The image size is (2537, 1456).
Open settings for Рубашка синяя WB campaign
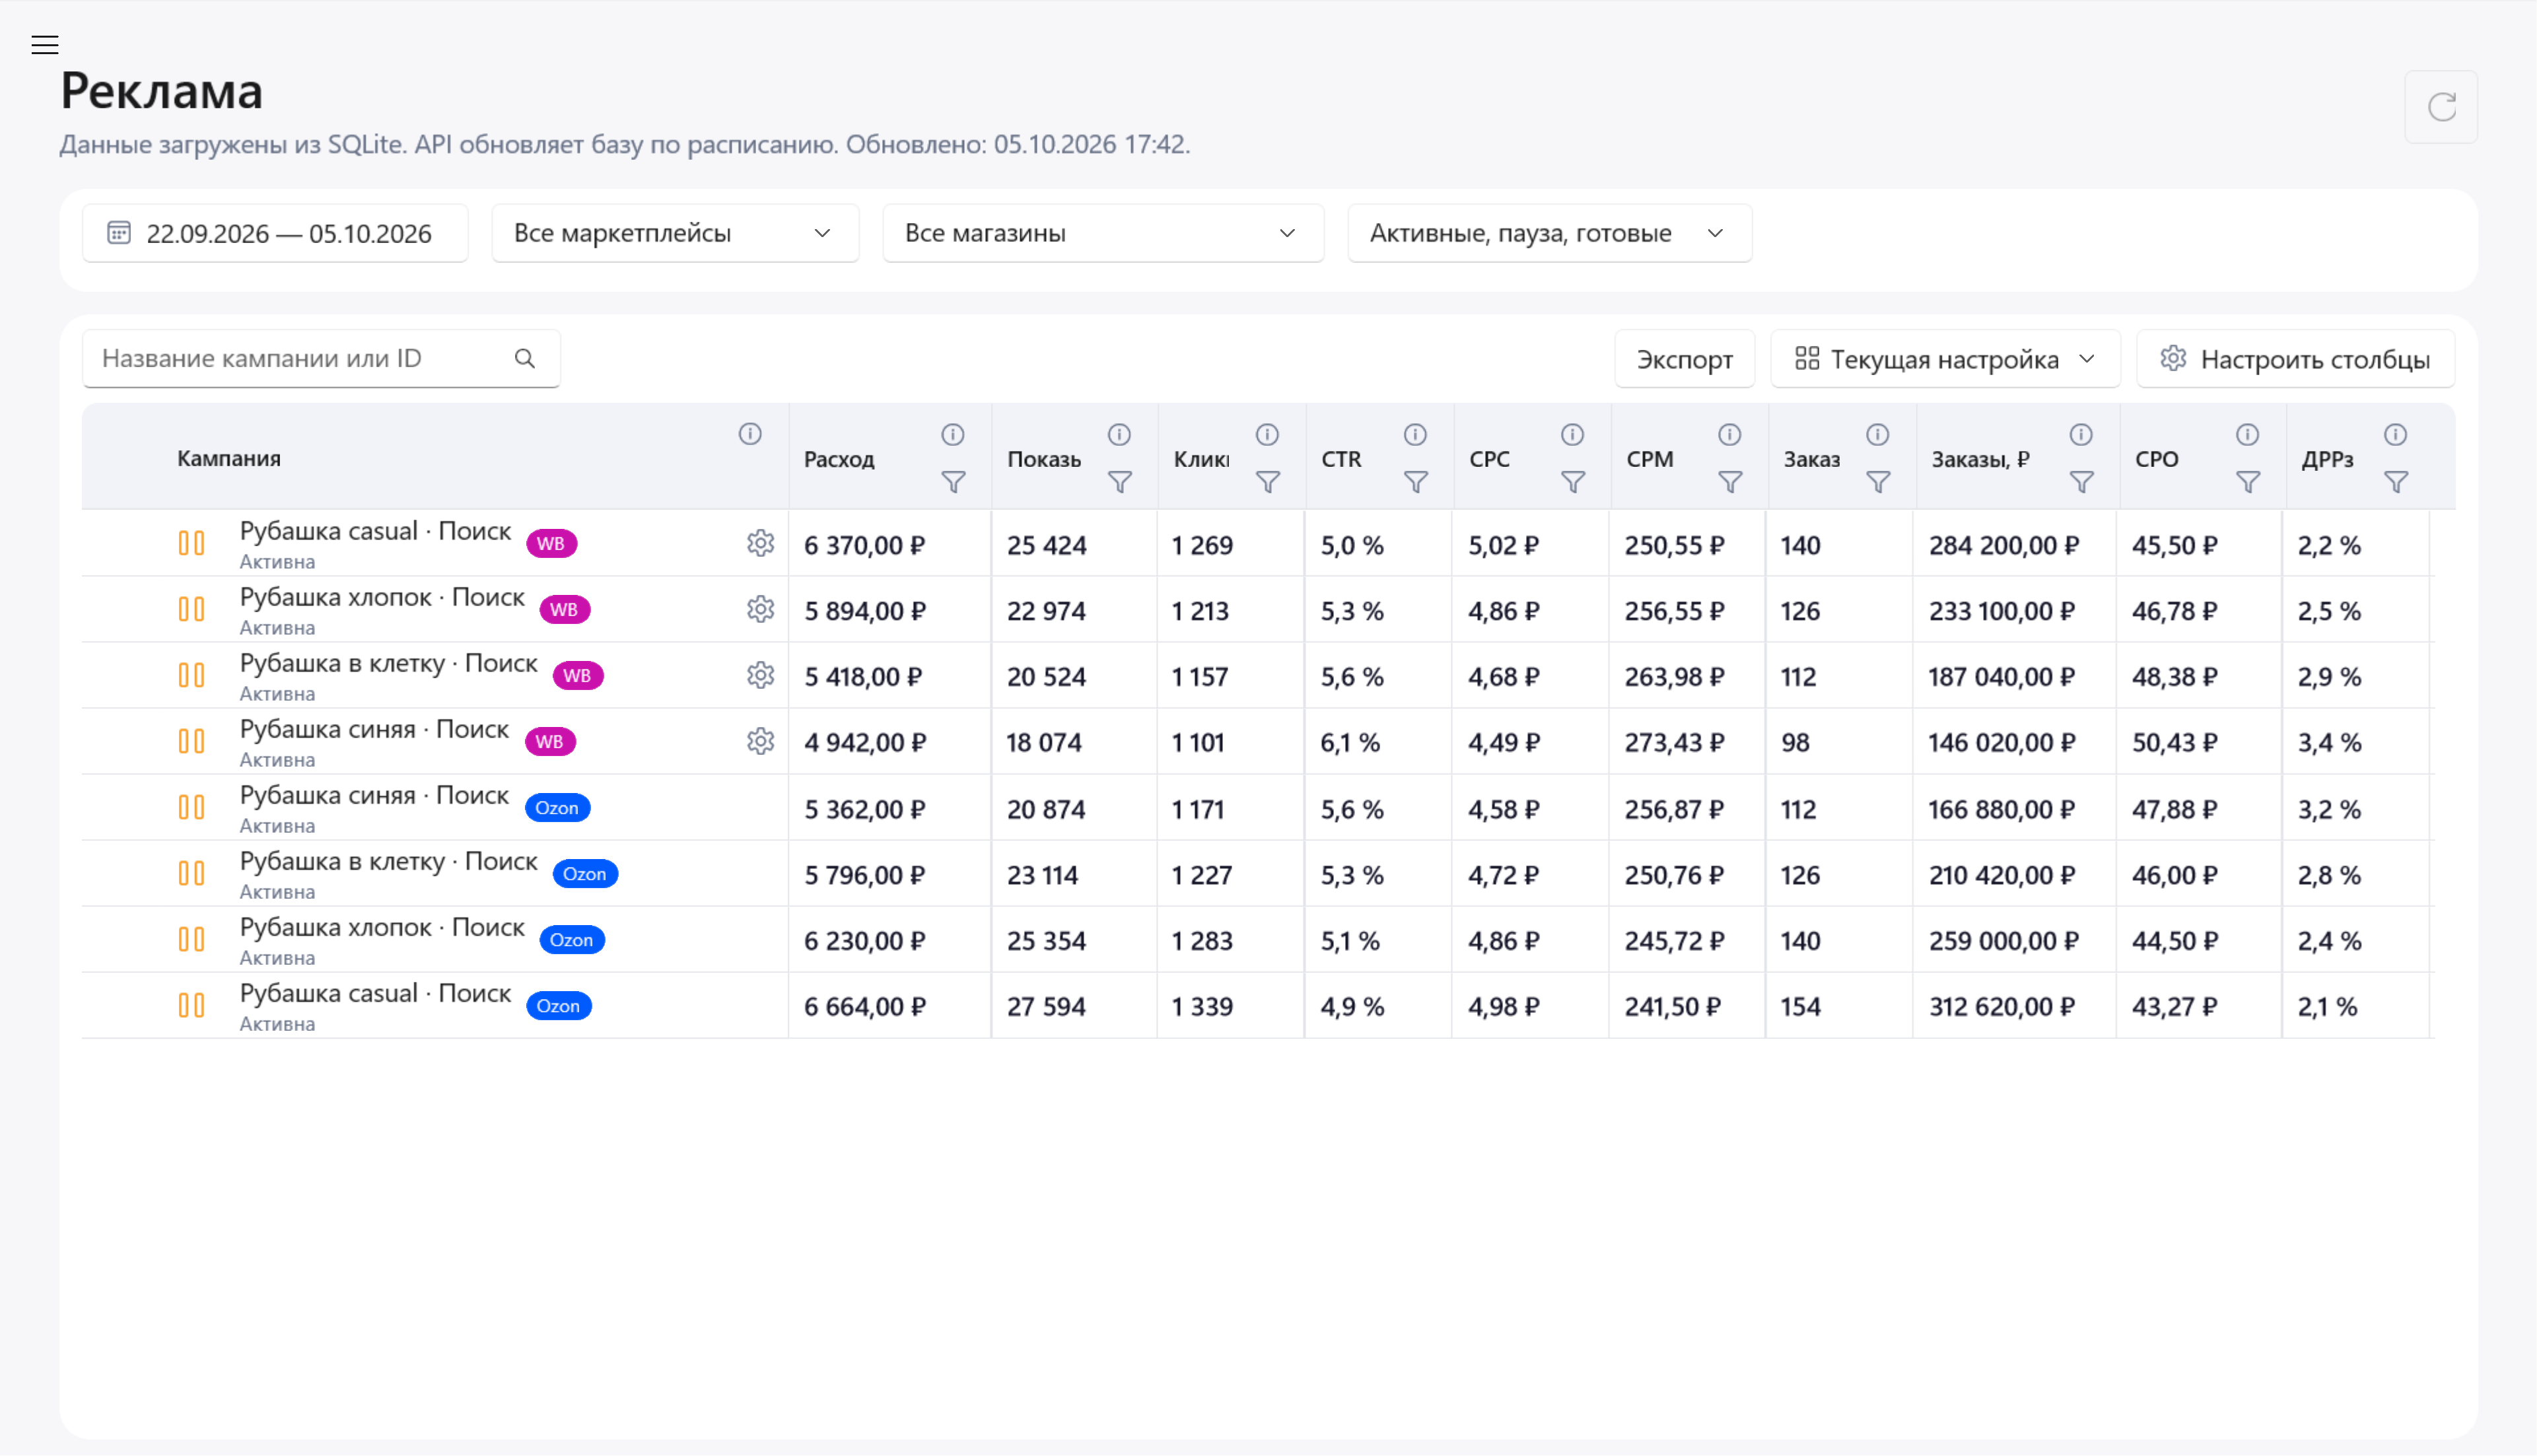click(x=761, y=741)
